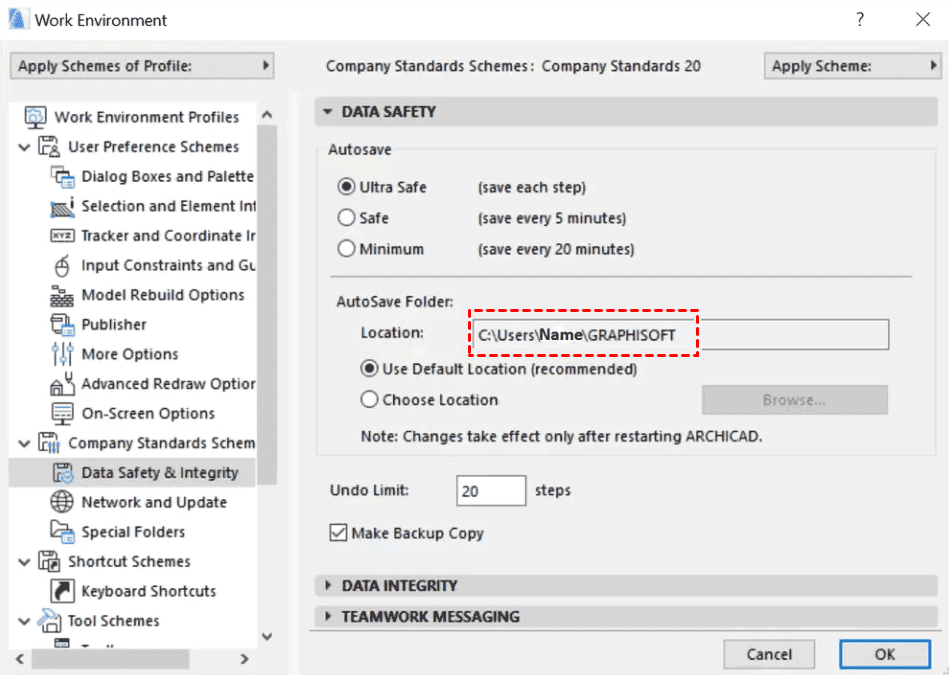Click the Cancel button

769,655
